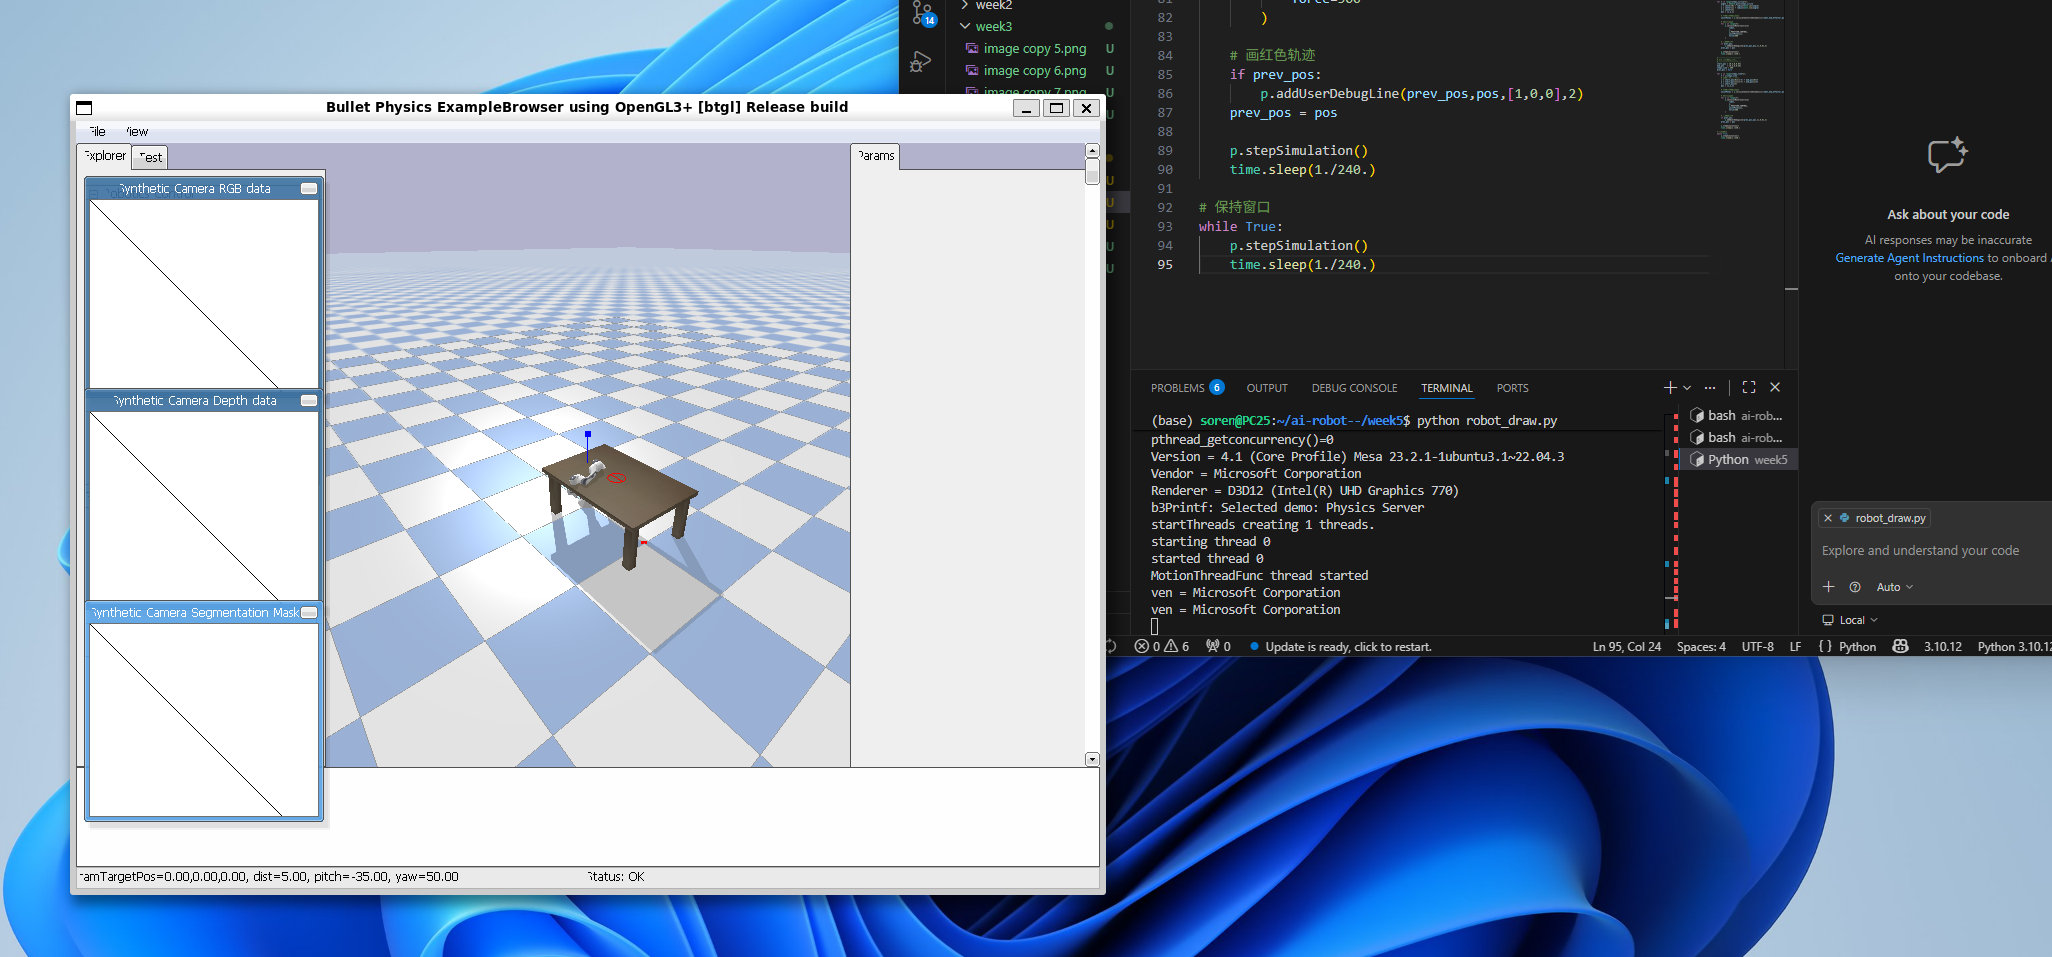Switch to the OUTPUT tab

pyautogui.click(x=1267, y=388)
